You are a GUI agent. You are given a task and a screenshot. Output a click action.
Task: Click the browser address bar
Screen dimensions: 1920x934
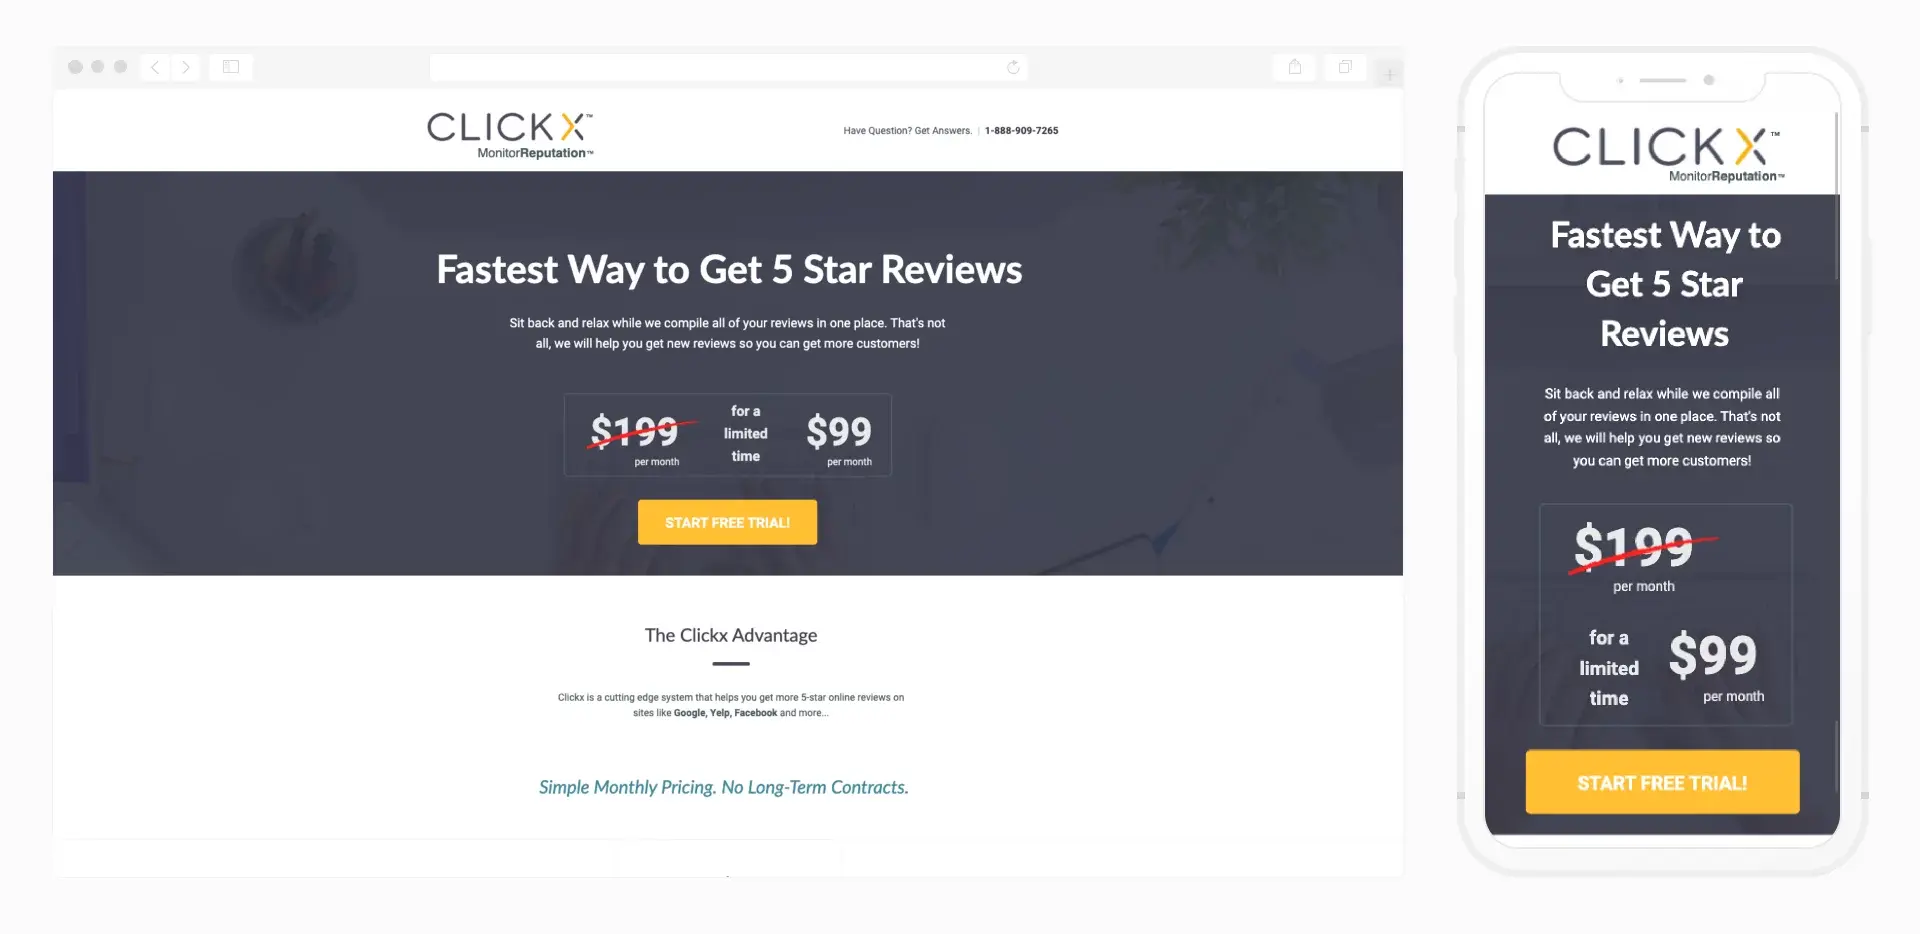pos(728,67)
